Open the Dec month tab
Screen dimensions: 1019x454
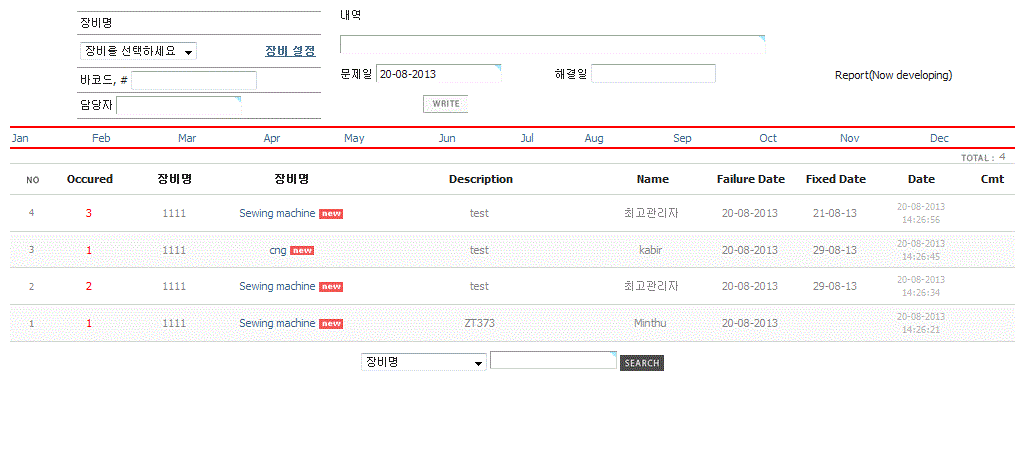pos(939,138)
